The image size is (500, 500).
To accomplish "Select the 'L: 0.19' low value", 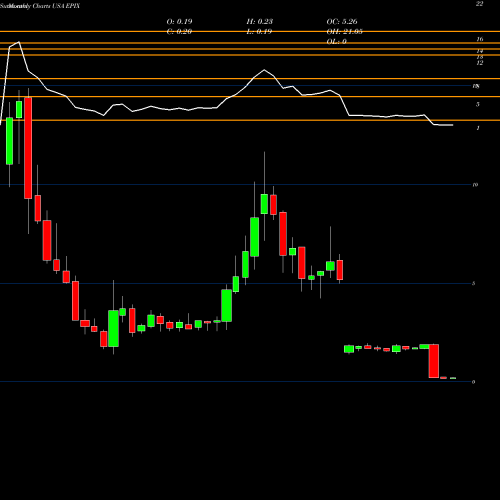I will click(259, 32).
